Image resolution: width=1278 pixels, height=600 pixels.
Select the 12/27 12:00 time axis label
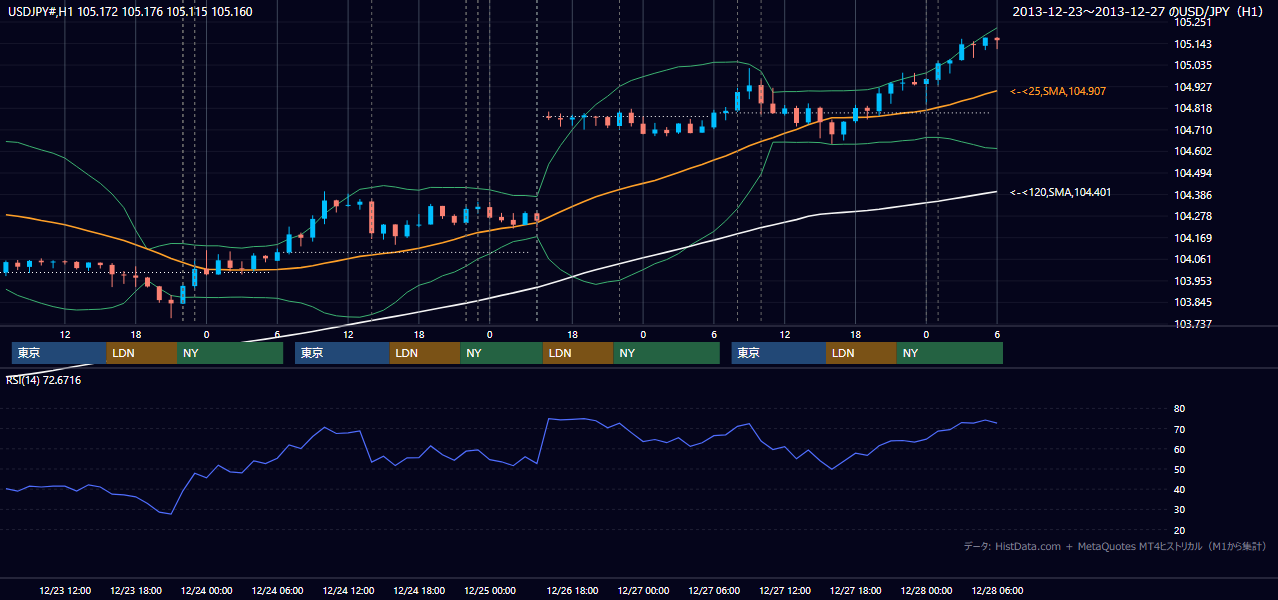pos(785,591)
